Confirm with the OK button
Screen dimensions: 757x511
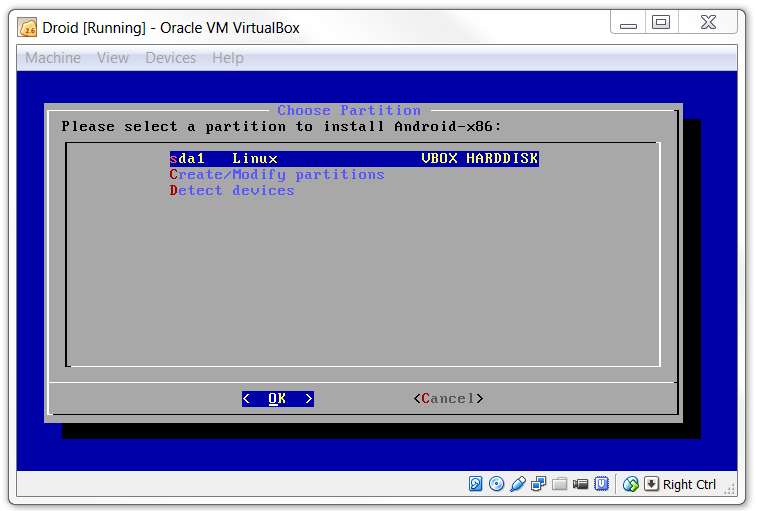pyautogui.click(x=278, y=398)
